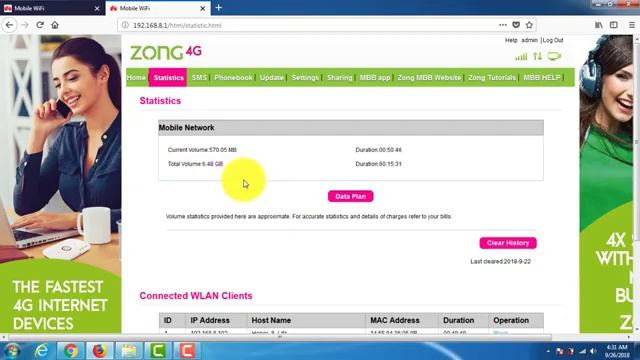The image size is (640, 360).
Task: Click the connected devices monitor icon
Action: (554, 56)
